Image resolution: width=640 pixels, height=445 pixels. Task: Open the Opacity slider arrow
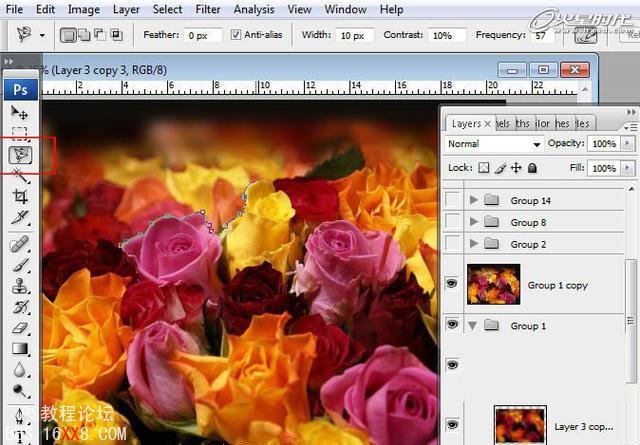pyautogui.click(x=627, y=143)
